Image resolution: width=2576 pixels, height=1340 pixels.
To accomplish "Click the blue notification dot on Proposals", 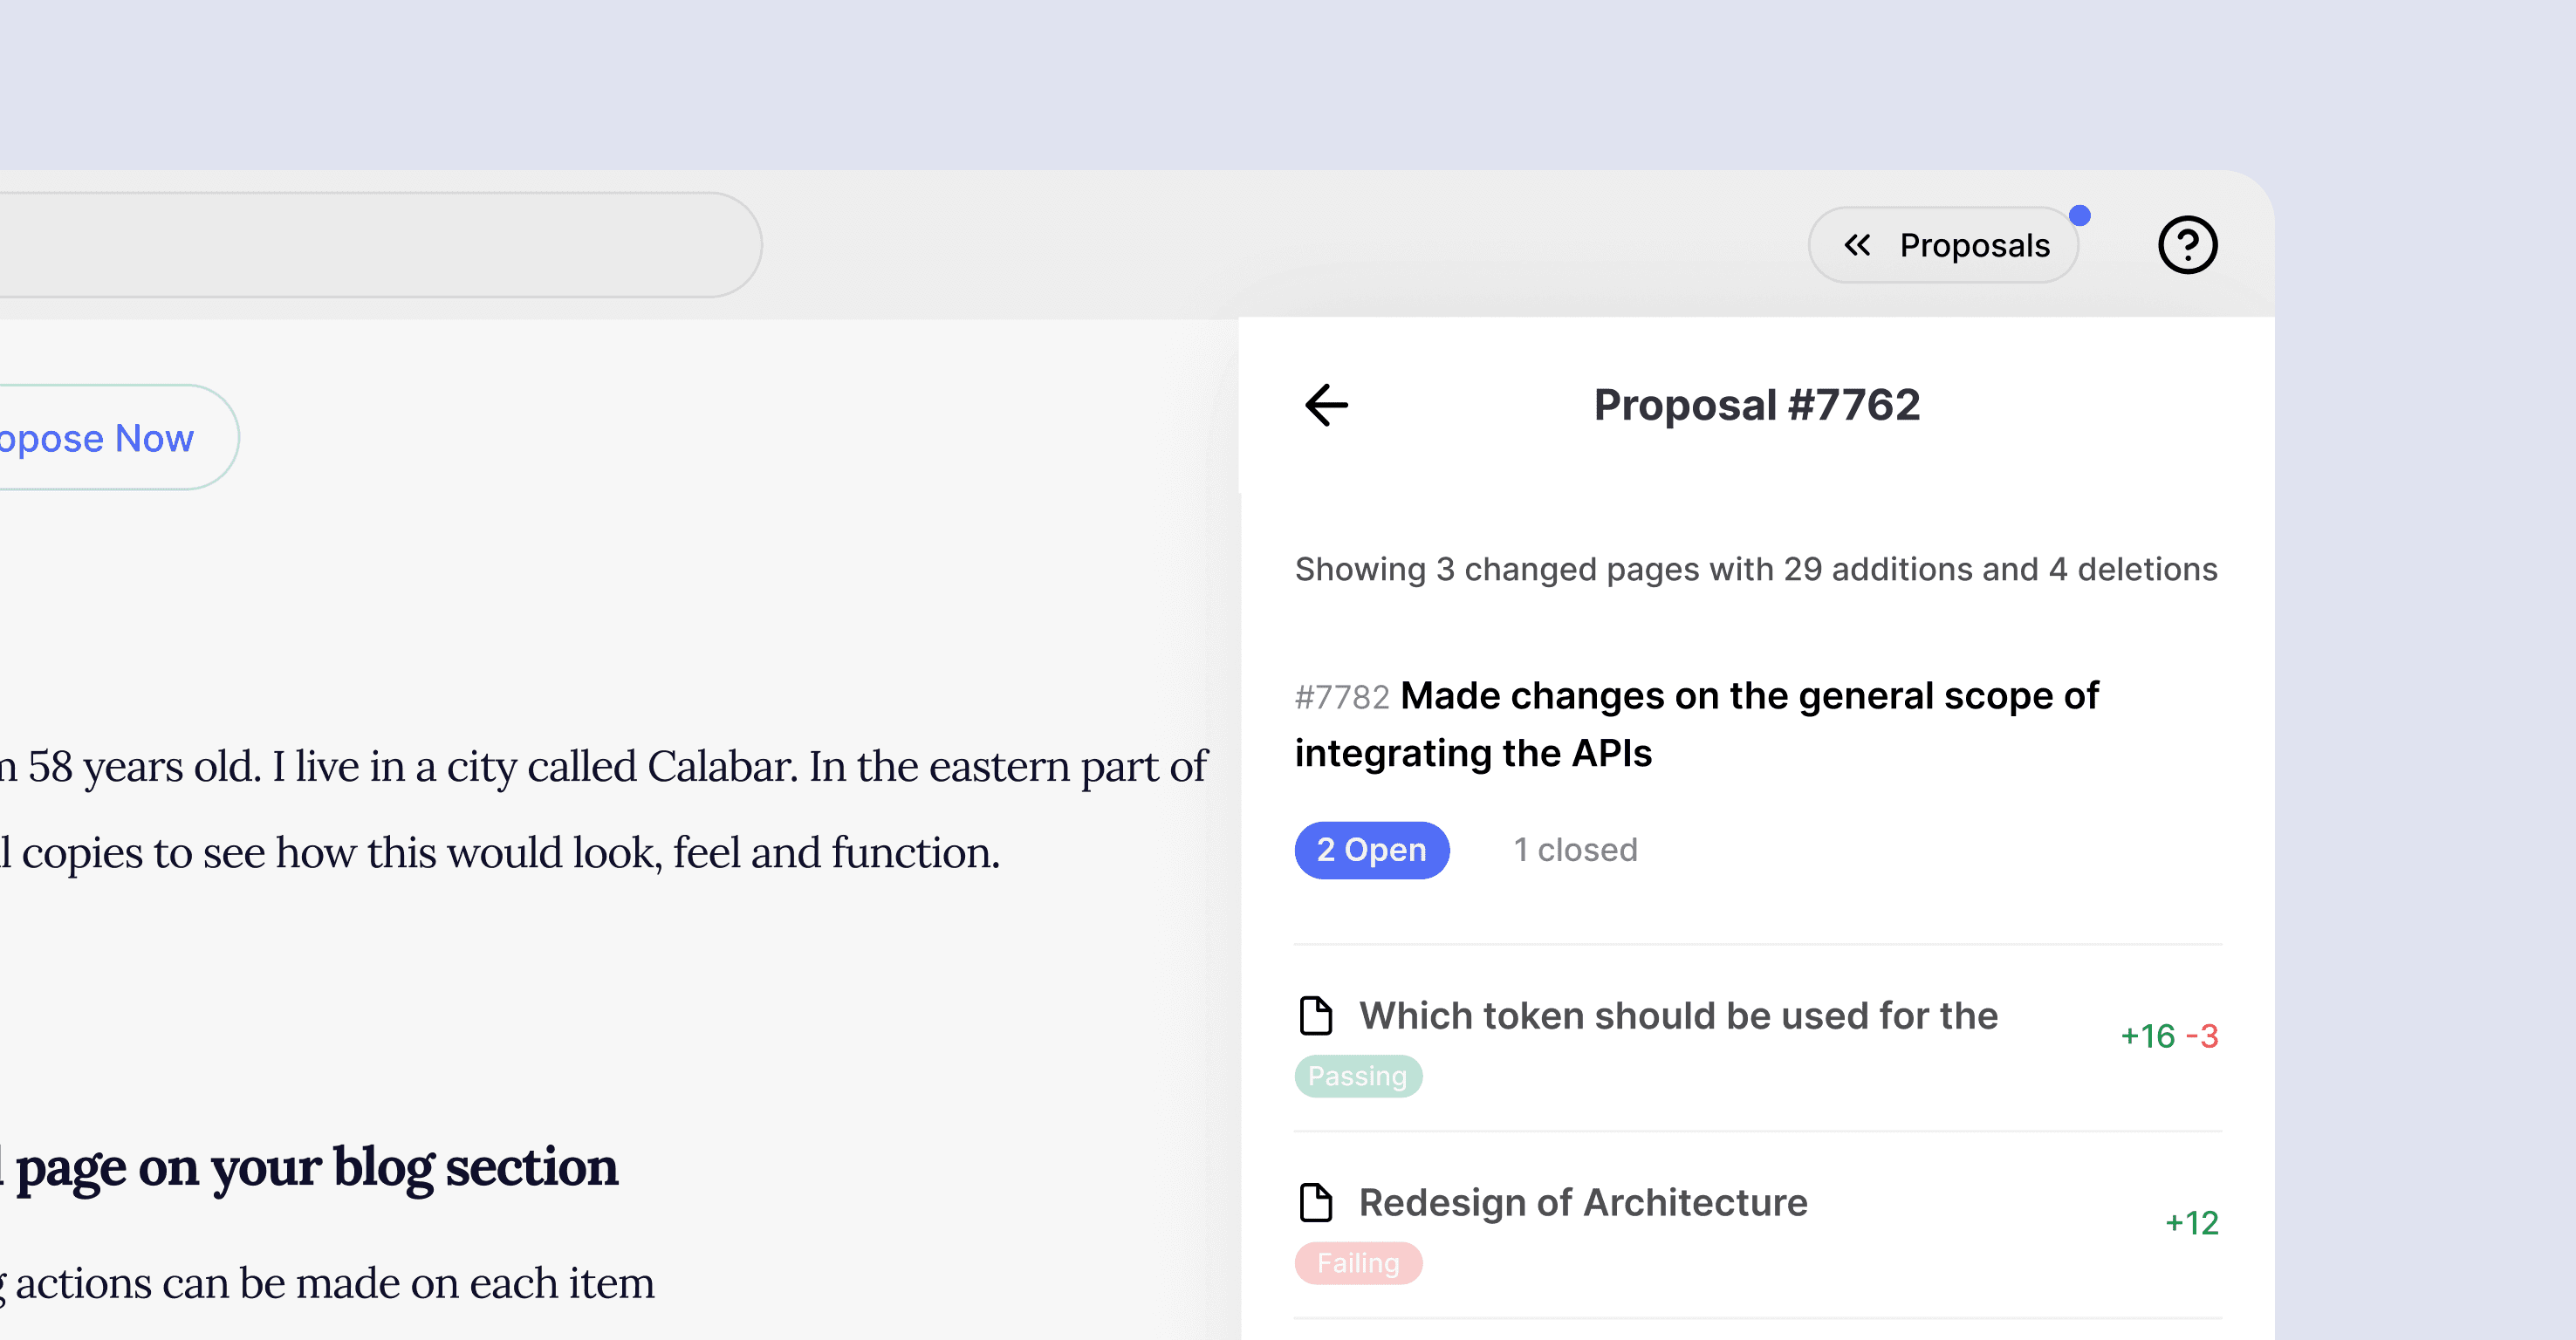I will [2079, 215].
